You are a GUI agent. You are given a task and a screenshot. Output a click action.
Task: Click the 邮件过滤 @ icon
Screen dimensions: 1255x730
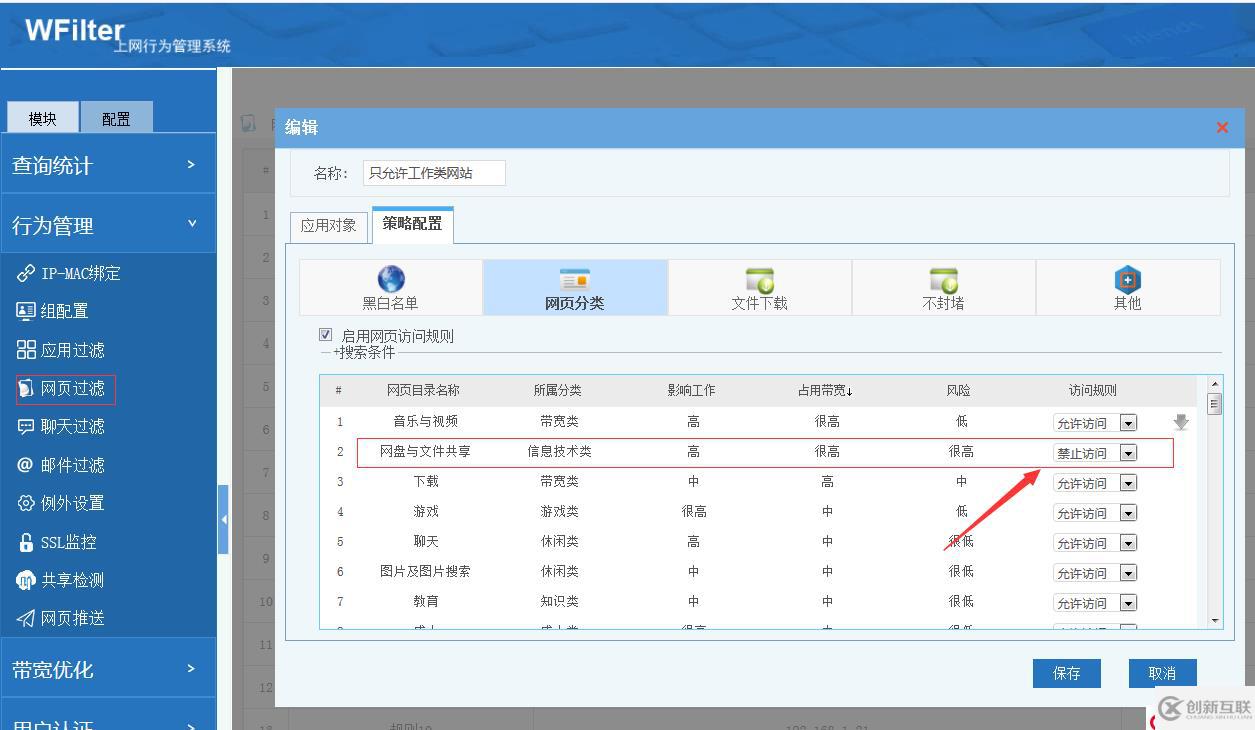point(26,465)
